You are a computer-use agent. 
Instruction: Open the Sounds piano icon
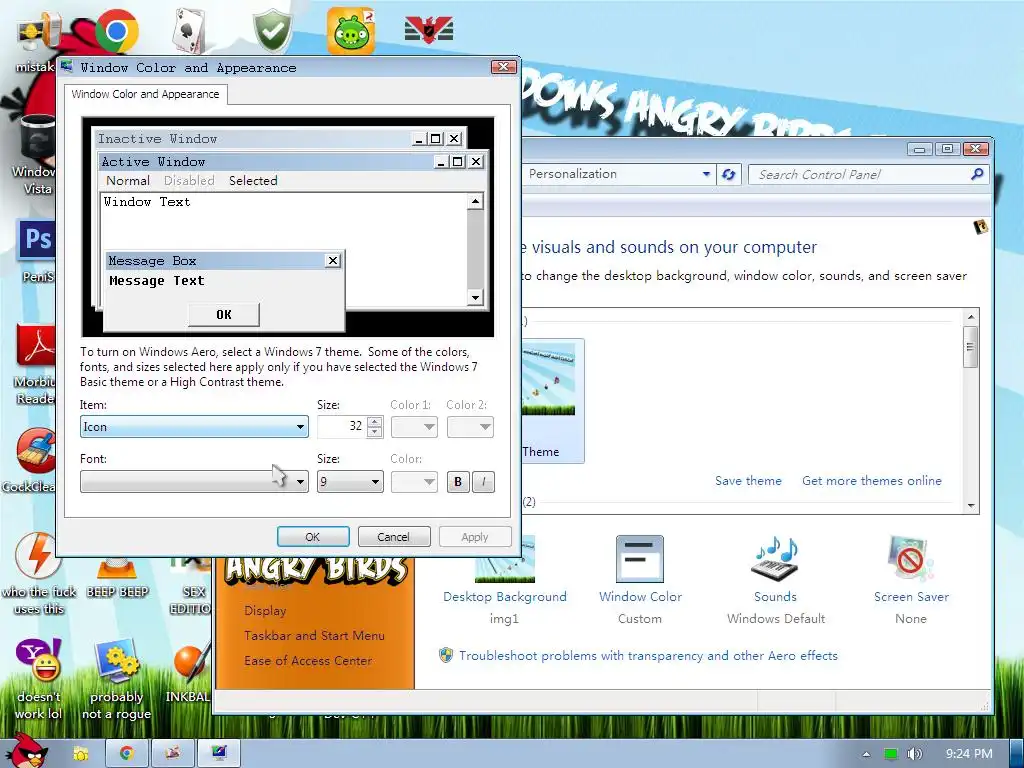tap(775, 559)
